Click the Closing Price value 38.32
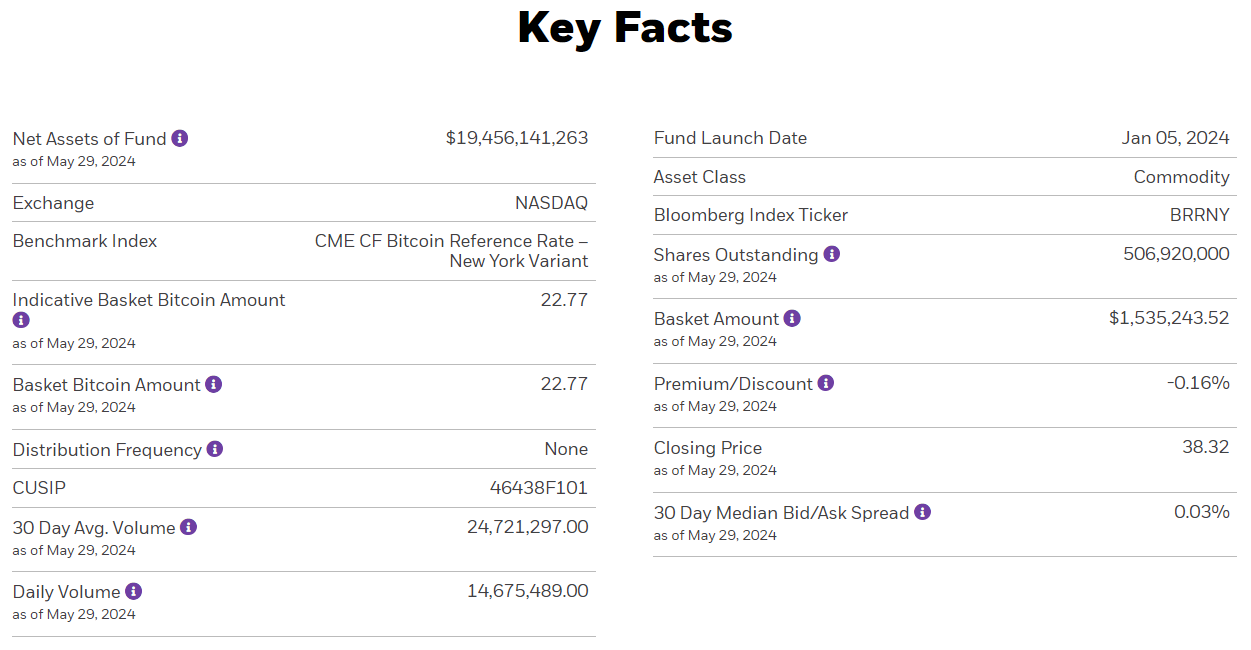Viewport: 1251px width, 650px height. (1205, 447)
